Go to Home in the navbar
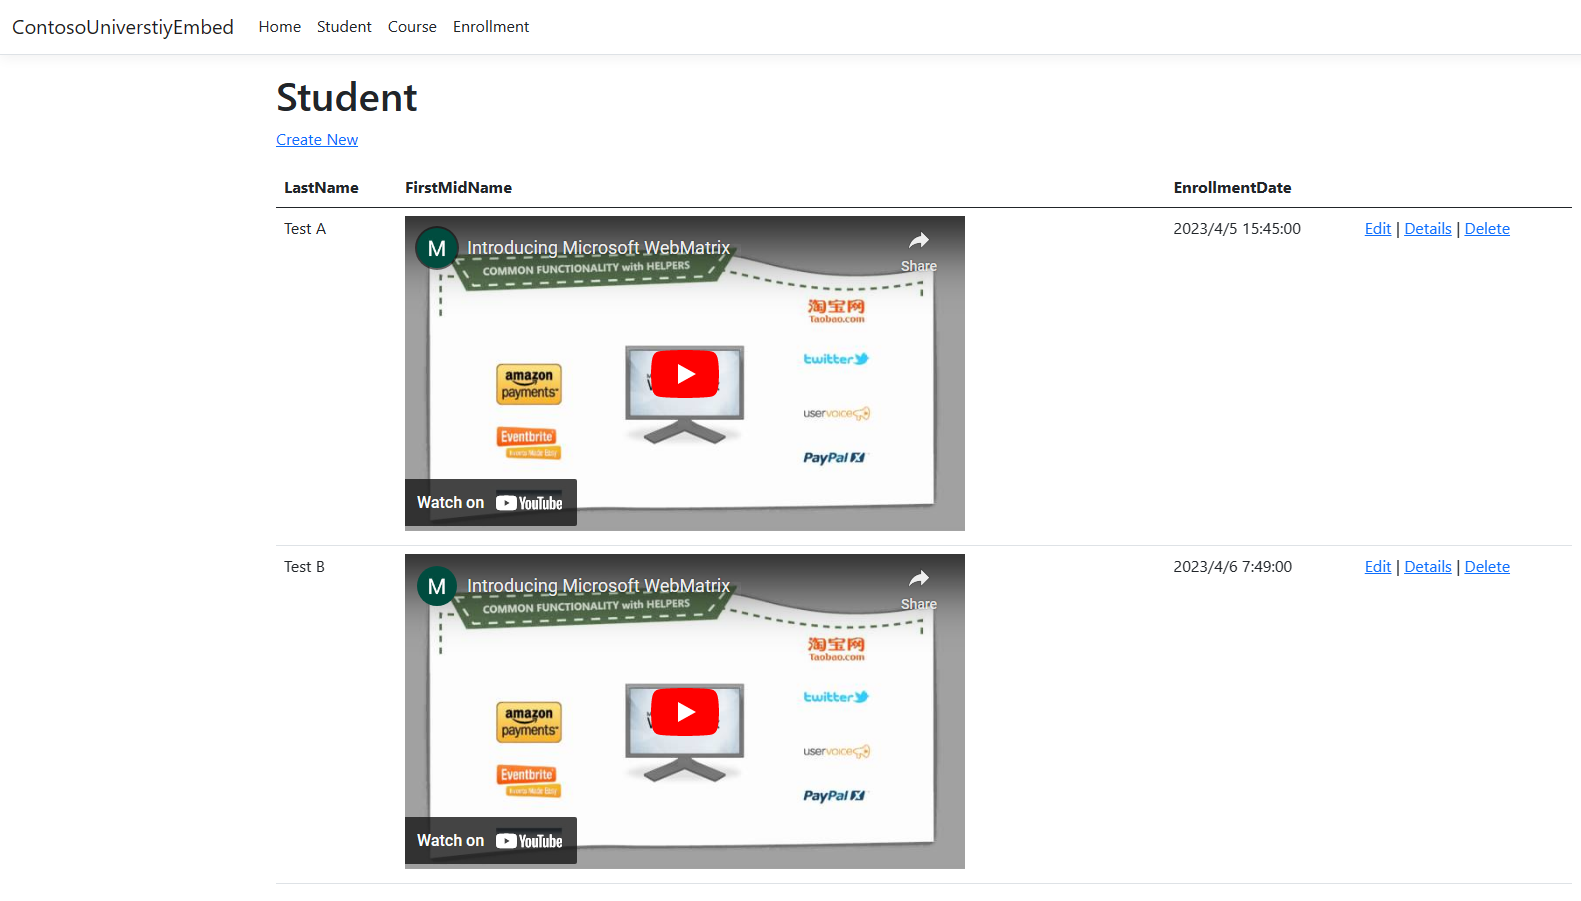 (x=280, y=27)
